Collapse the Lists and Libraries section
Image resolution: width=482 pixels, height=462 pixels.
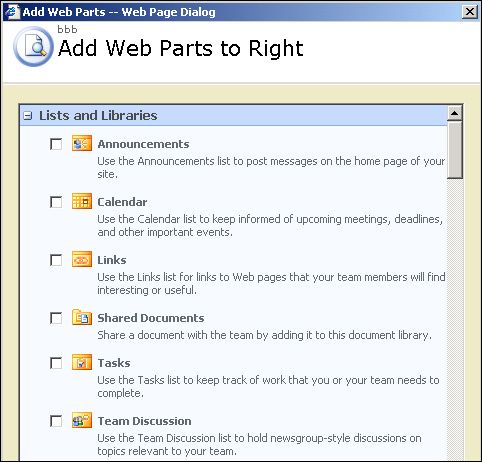tap(28, 116)
